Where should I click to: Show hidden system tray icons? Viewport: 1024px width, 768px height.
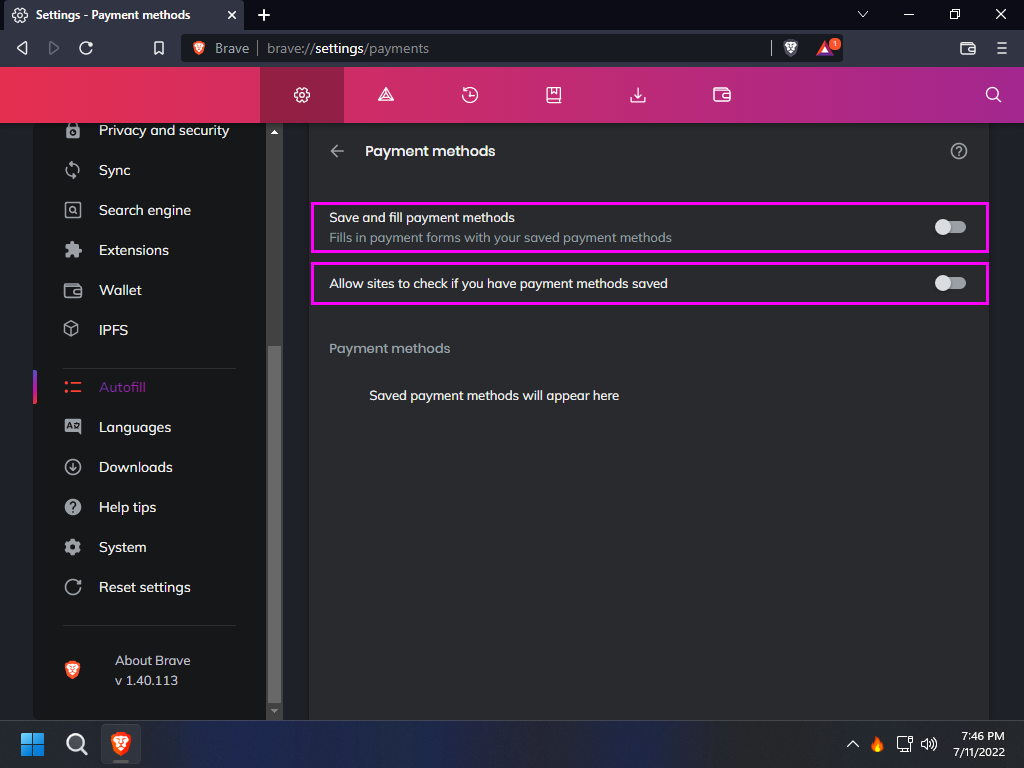click(x=853, y=744)
